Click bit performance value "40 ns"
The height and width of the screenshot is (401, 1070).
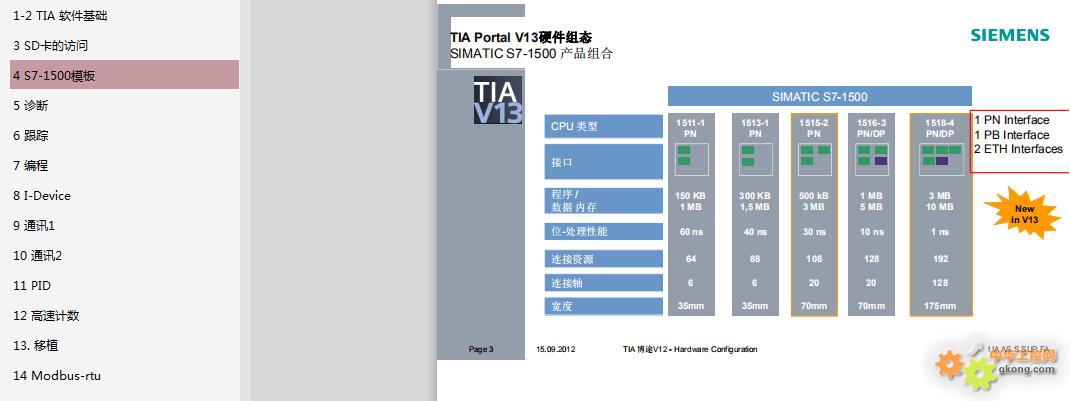(755, 232)
